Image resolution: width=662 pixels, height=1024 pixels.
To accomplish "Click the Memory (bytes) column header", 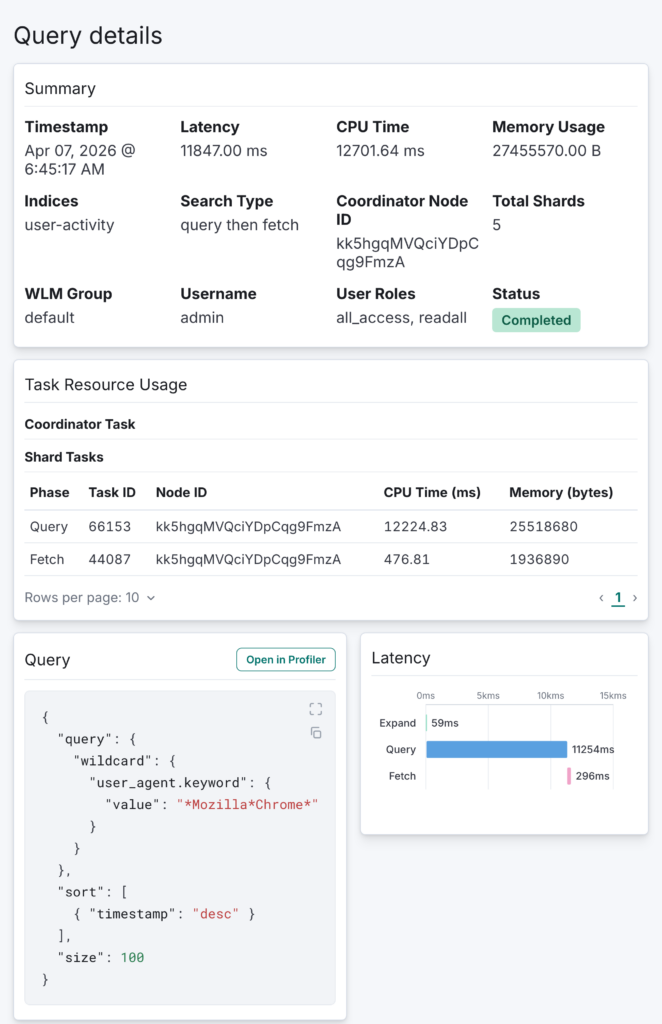I will [561, 492].
